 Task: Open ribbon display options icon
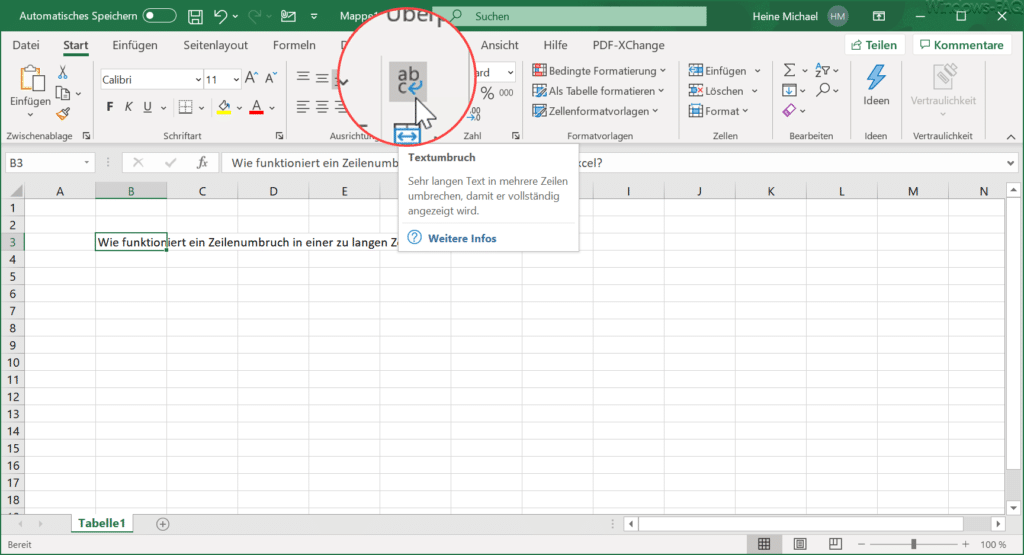click(x=879, y=16)
